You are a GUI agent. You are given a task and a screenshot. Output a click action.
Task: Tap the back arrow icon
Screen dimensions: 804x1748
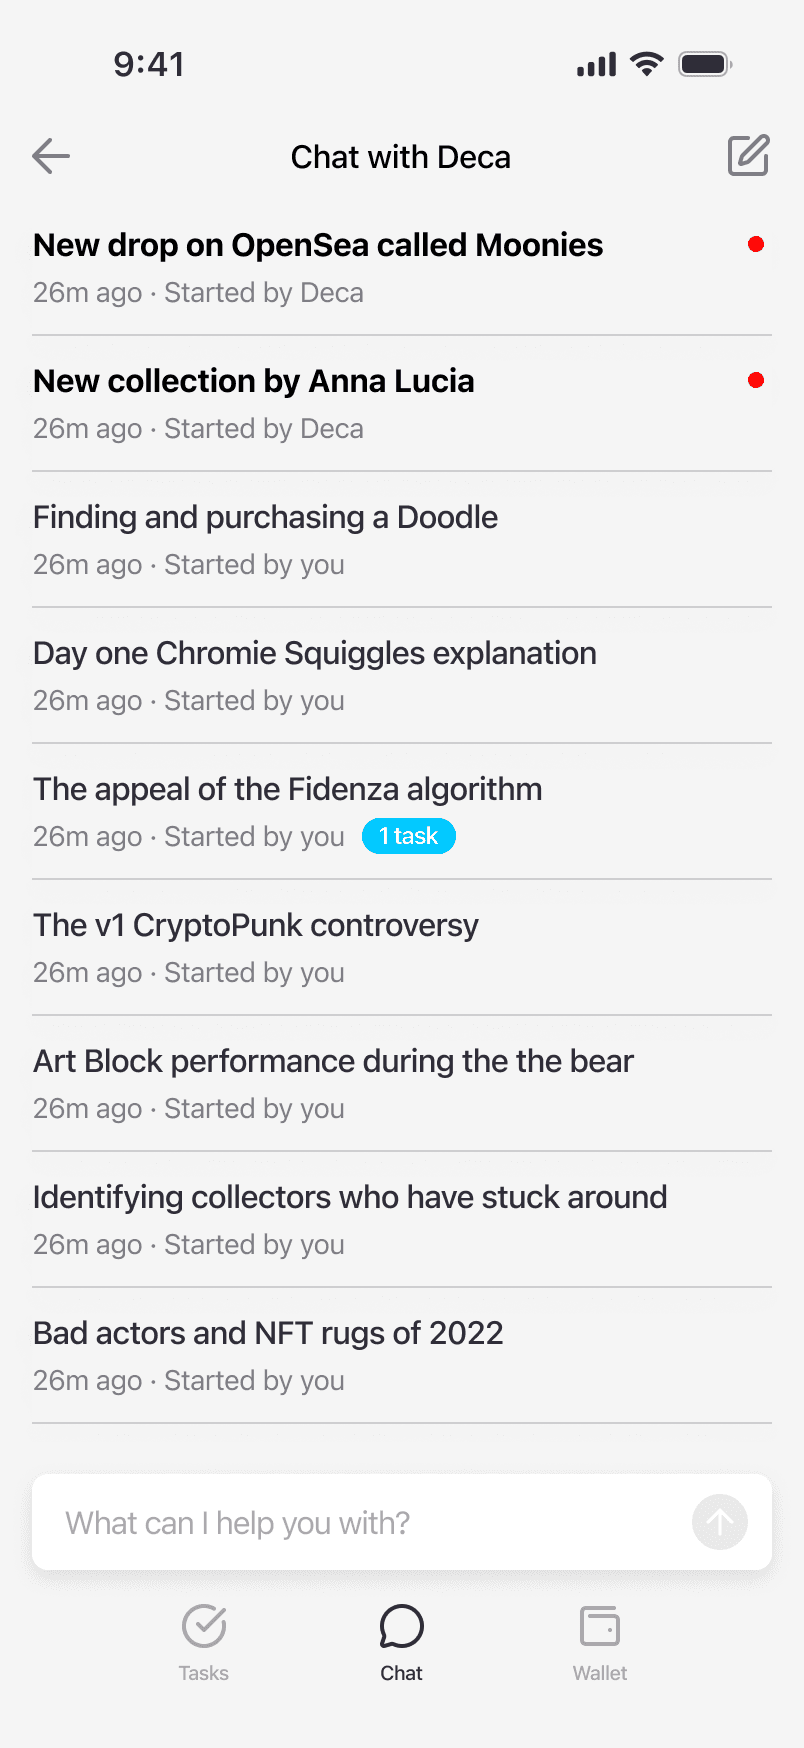pyautogui.click(x=51, y=156)
